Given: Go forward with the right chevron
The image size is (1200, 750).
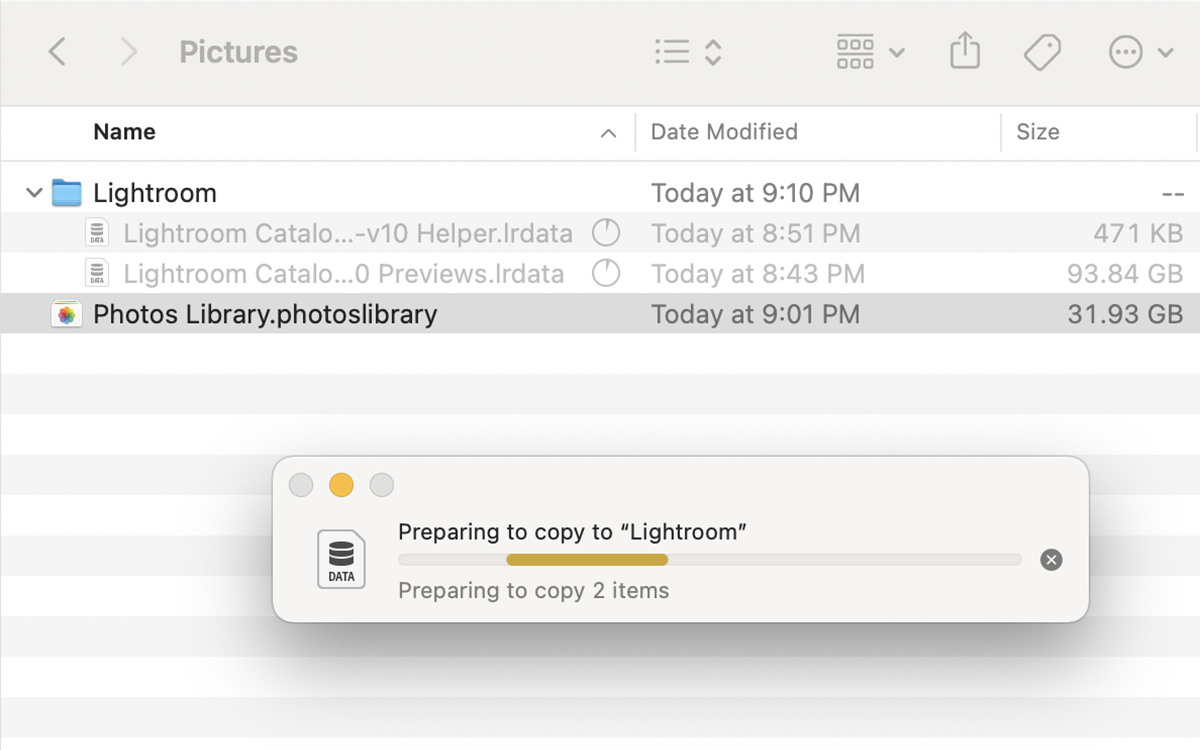Looking at the screenshot, I should pyautogui.click(x=128, y=52).
